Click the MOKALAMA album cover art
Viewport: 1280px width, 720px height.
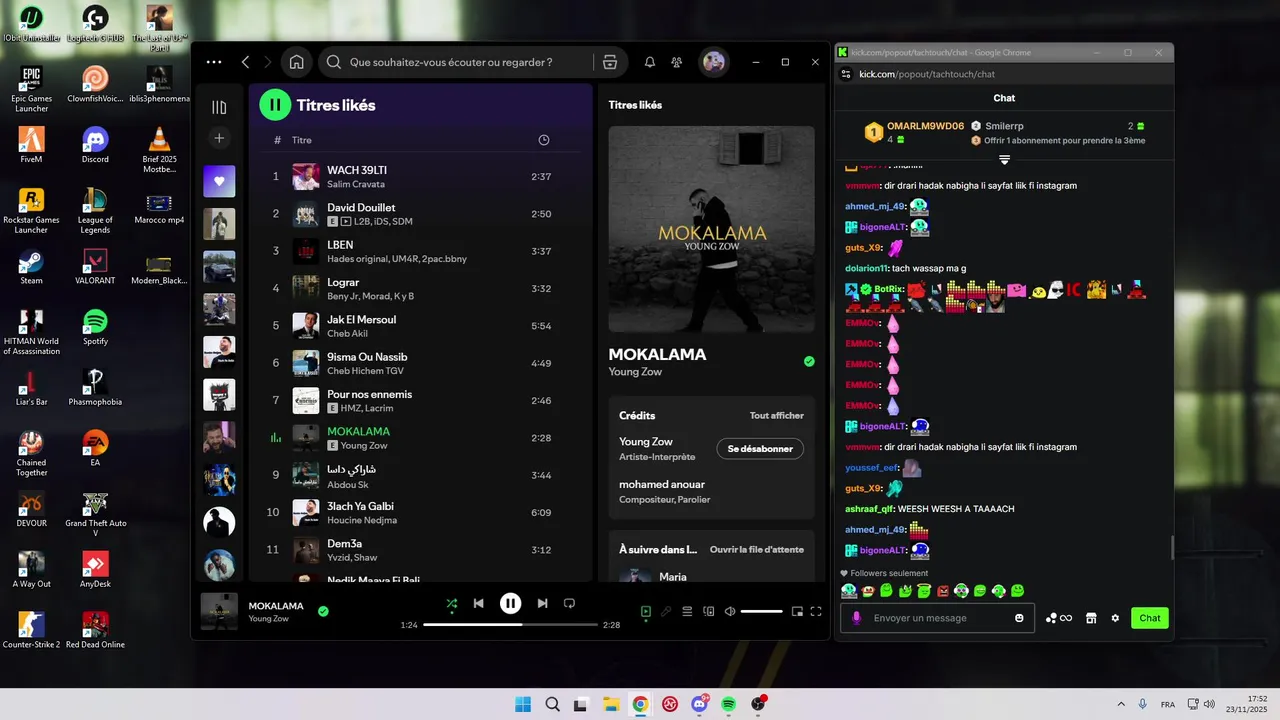click(711, 229)
